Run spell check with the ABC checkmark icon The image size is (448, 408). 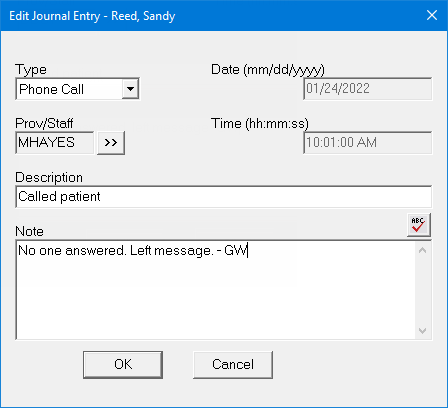[x=419, y=225]
